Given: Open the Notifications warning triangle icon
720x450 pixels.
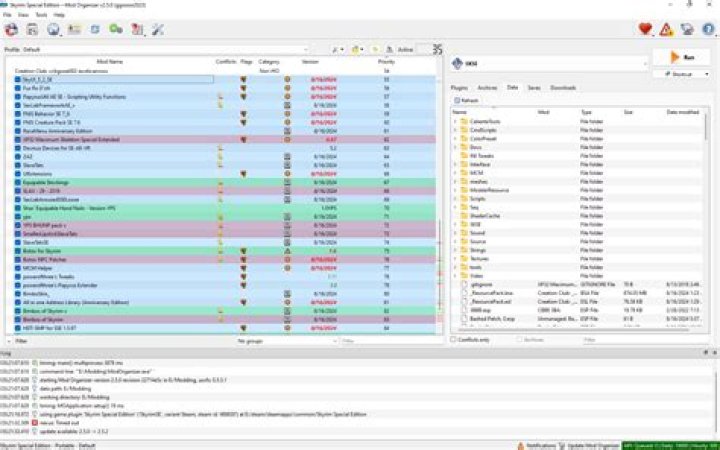Looking at the screenshot, I should click(x=666, y=30).
